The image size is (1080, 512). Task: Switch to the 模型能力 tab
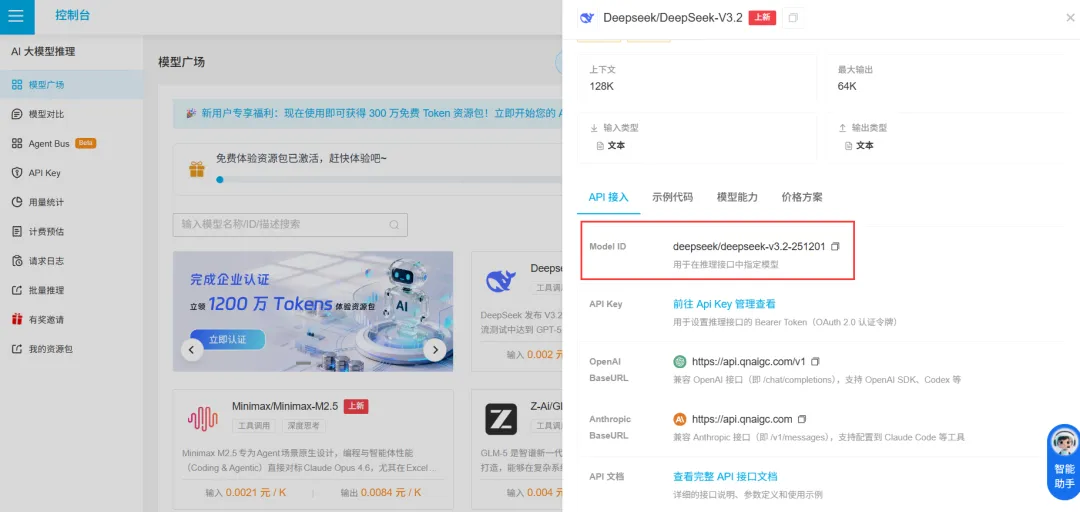[737, 197]
